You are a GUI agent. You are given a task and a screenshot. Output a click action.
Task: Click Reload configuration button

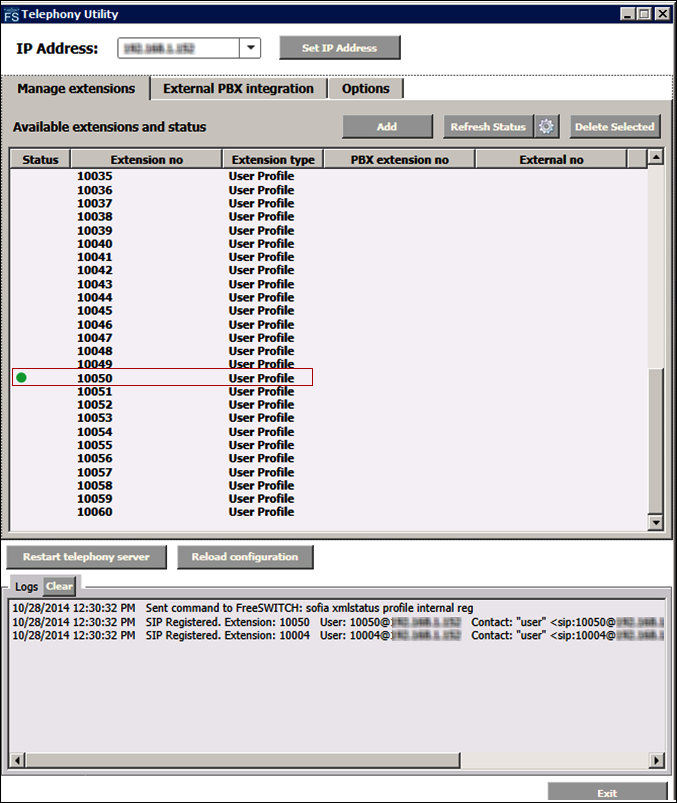pyautogui.click(x=245, y=557)
